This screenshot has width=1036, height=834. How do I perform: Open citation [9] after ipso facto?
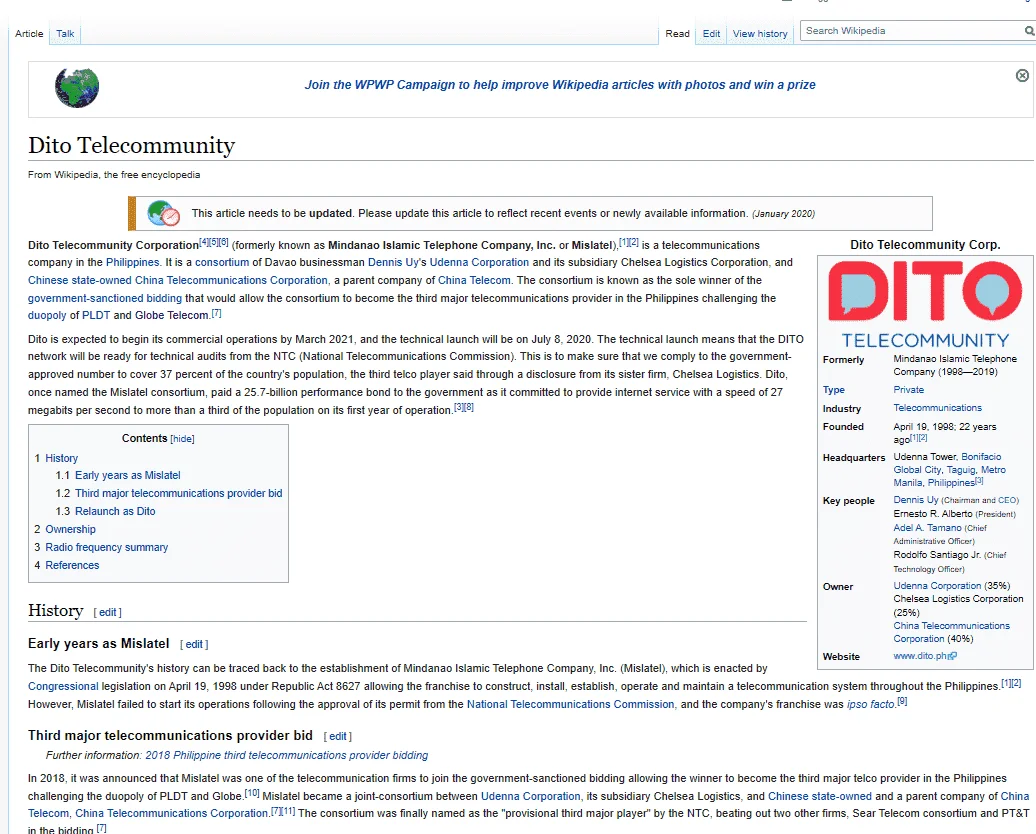click(902, 701)
